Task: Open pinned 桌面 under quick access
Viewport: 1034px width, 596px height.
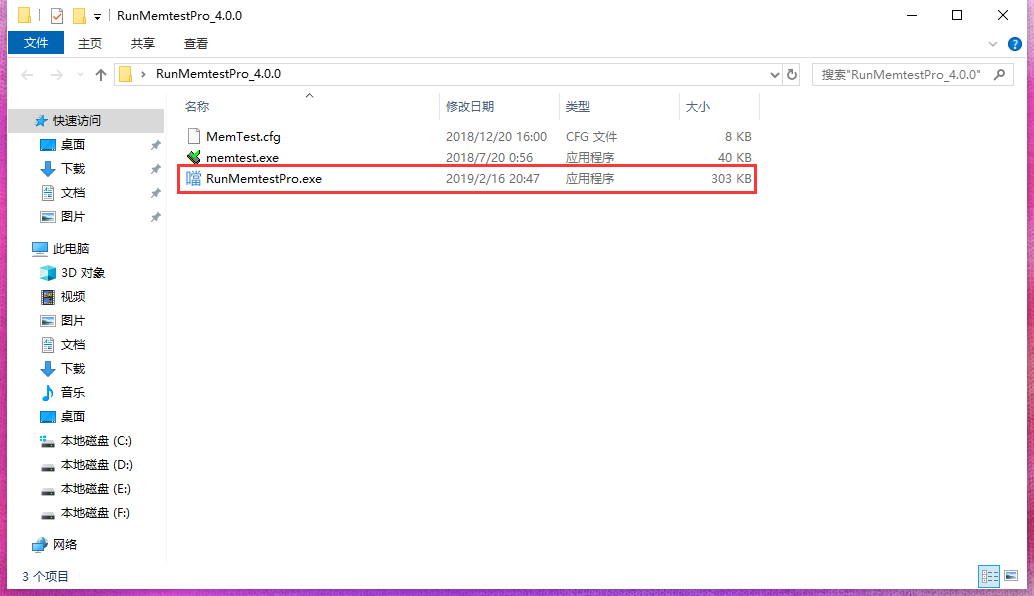Action: click(x=73, y=144)
